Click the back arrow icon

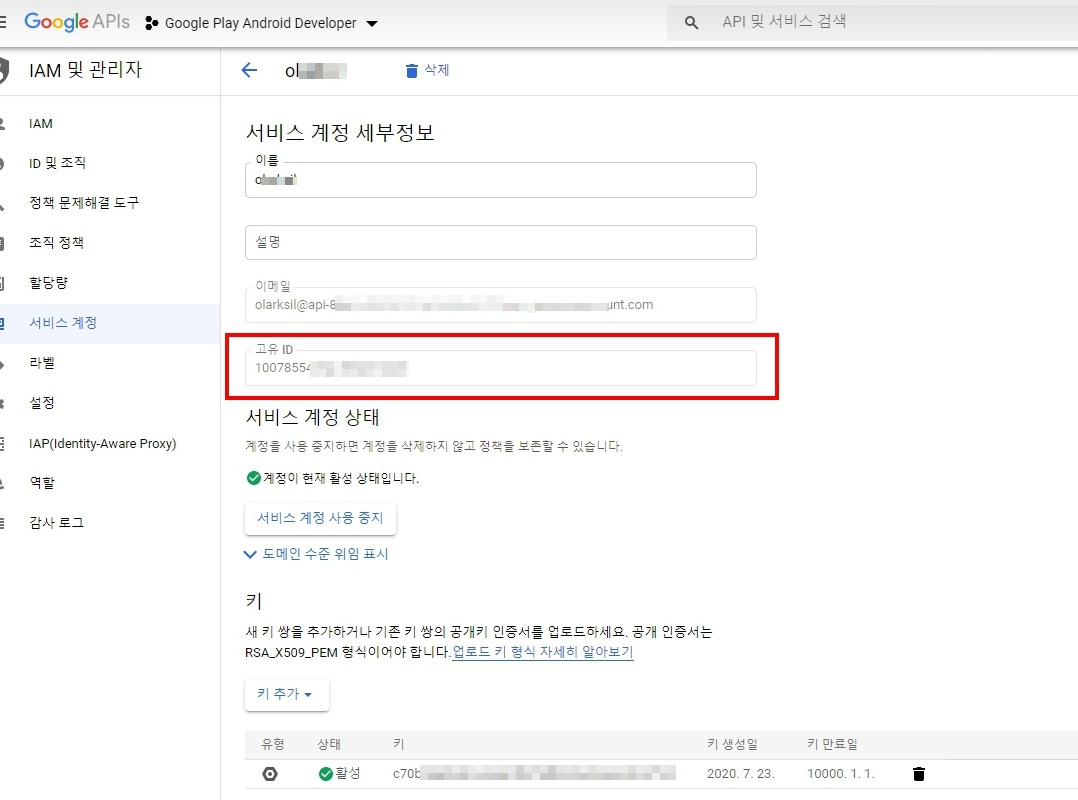point(249,70)
